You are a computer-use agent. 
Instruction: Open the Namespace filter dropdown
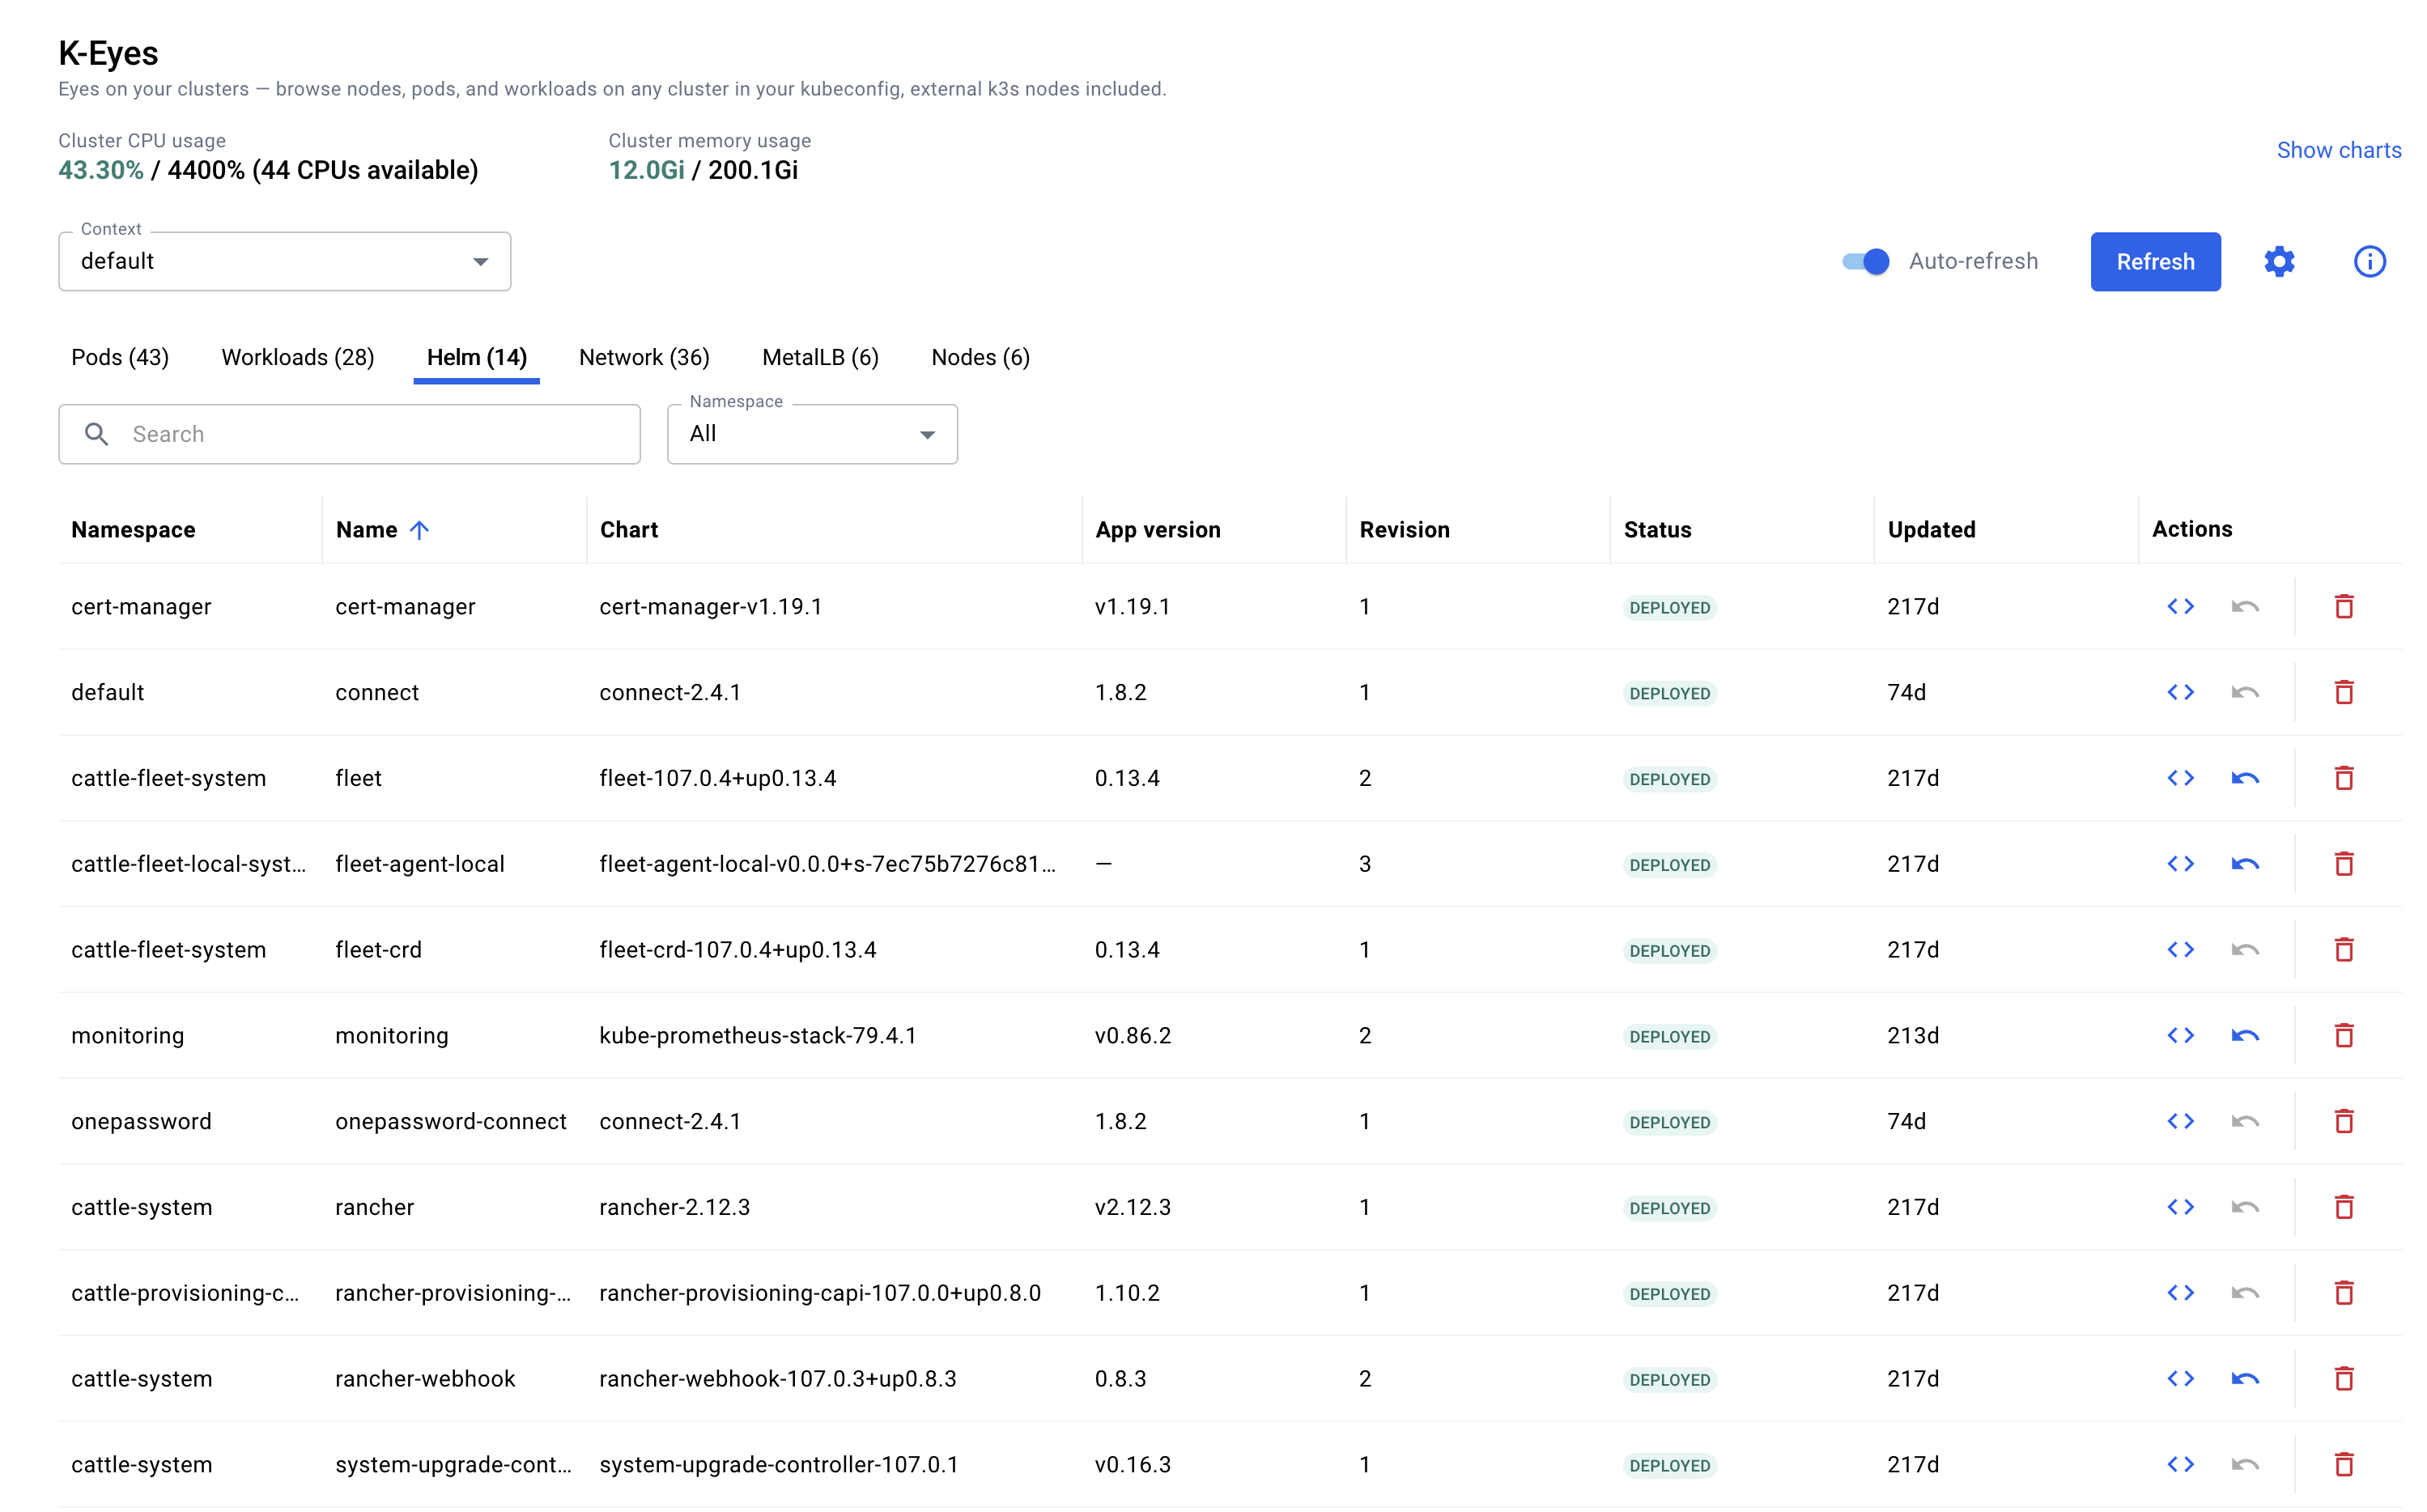(x=812, y=434)
